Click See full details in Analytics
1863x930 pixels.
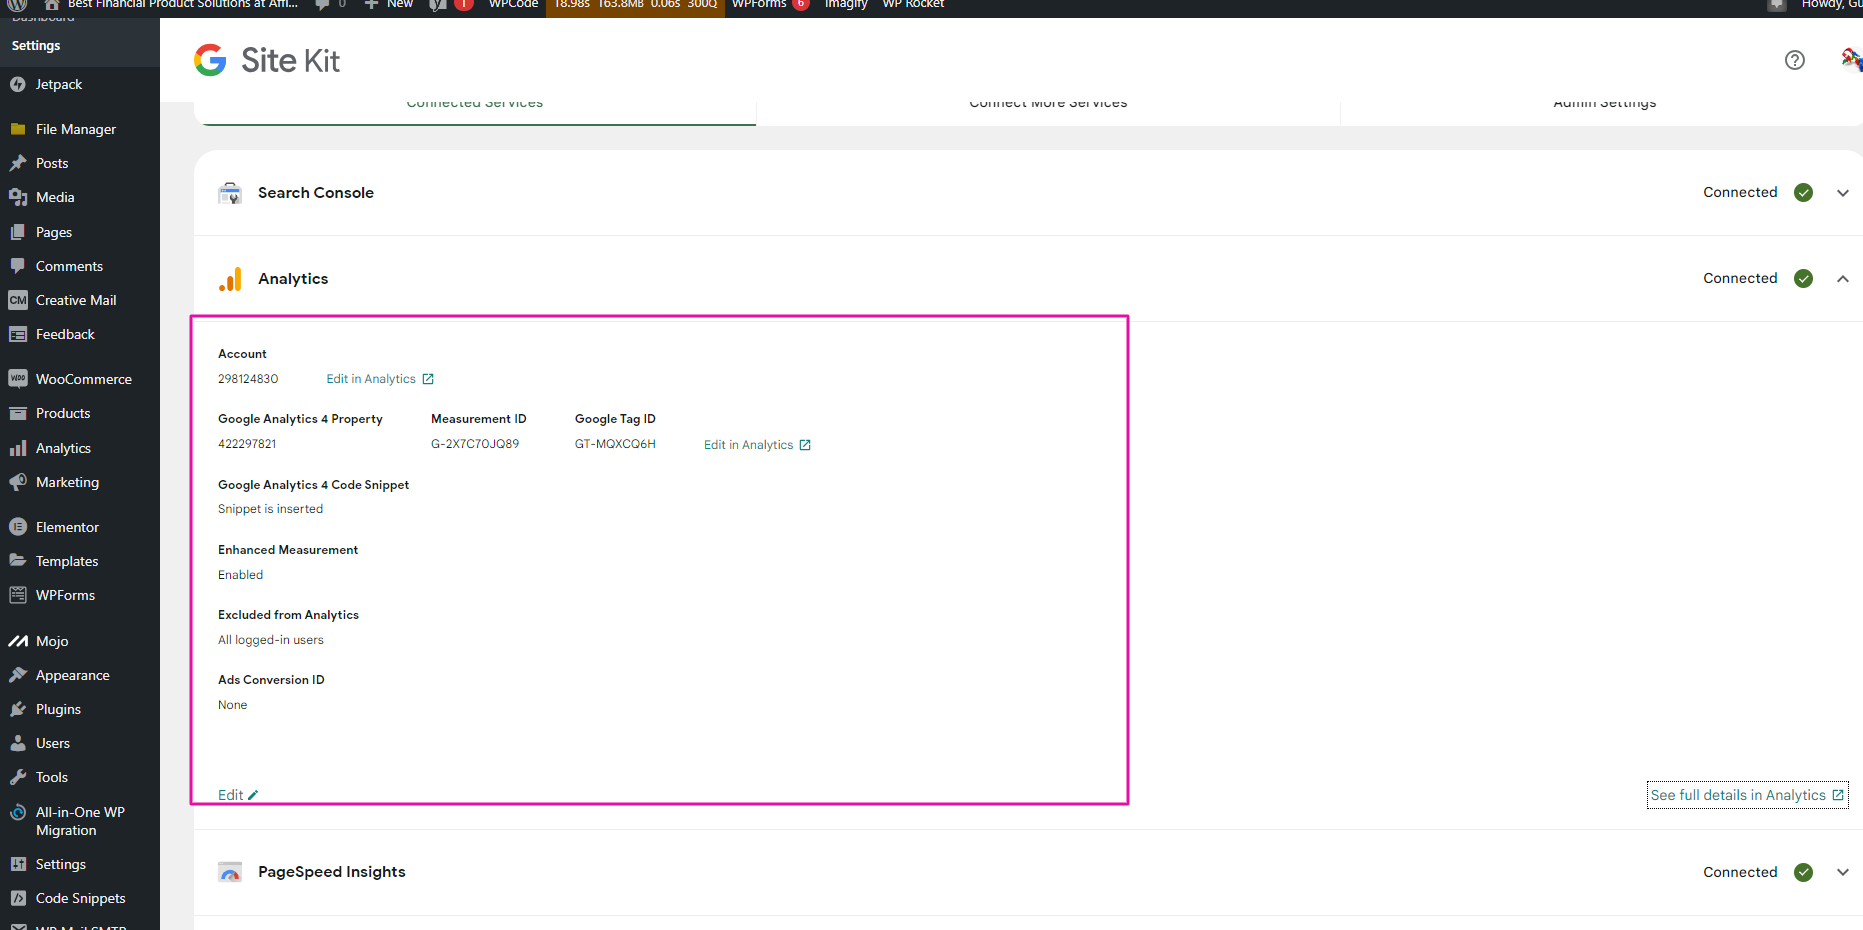1746,795
